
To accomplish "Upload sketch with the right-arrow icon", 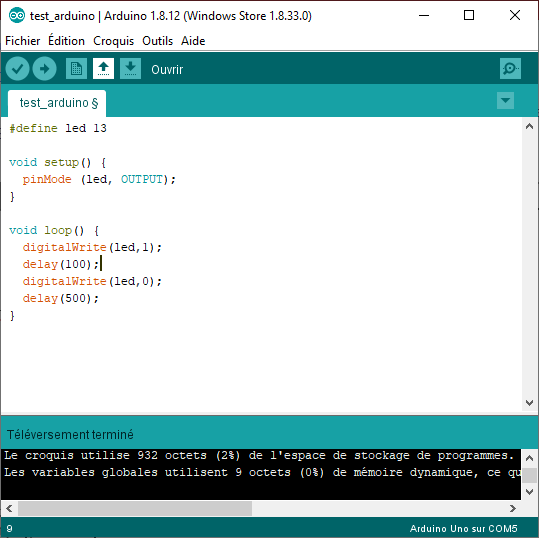I will pyautogui.click(x=45, y=69).
